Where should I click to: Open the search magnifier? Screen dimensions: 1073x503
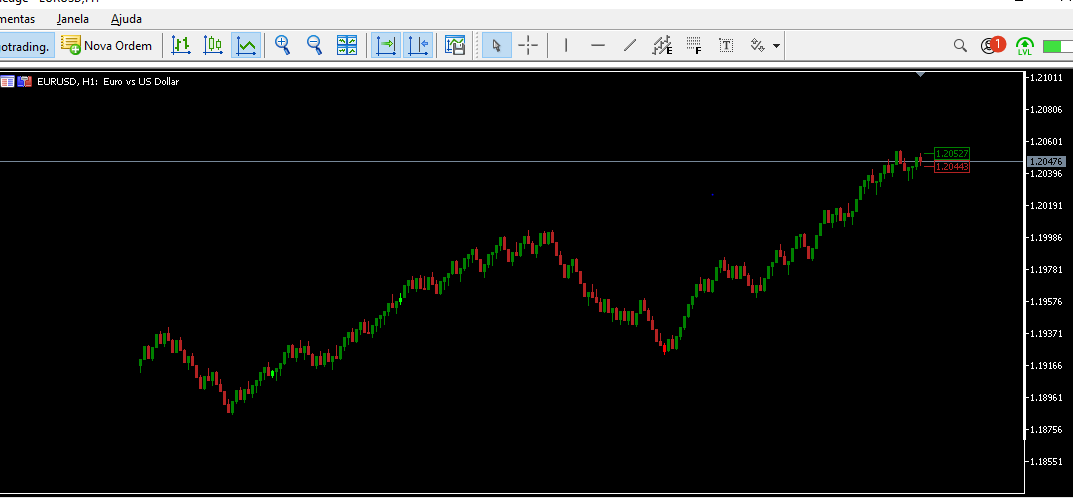(960, 46)
